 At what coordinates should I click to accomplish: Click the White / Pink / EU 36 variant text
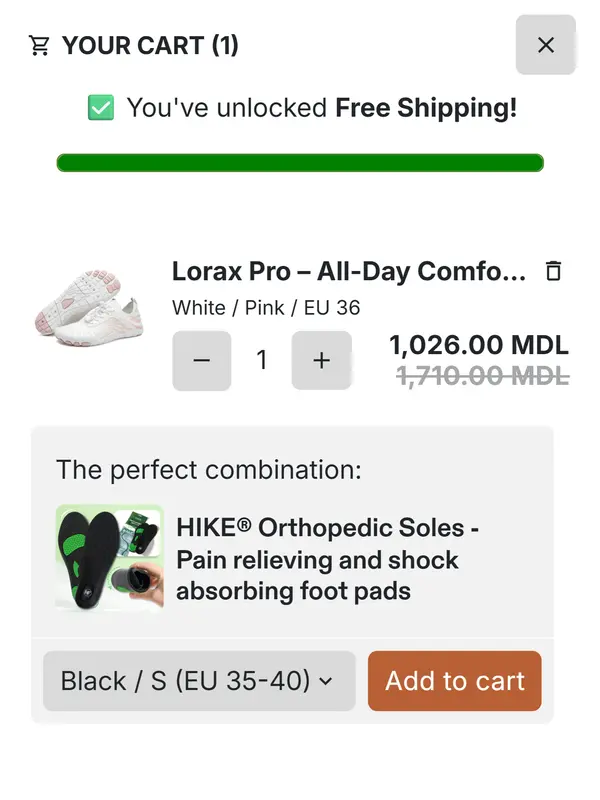click(x=266, y=307)
